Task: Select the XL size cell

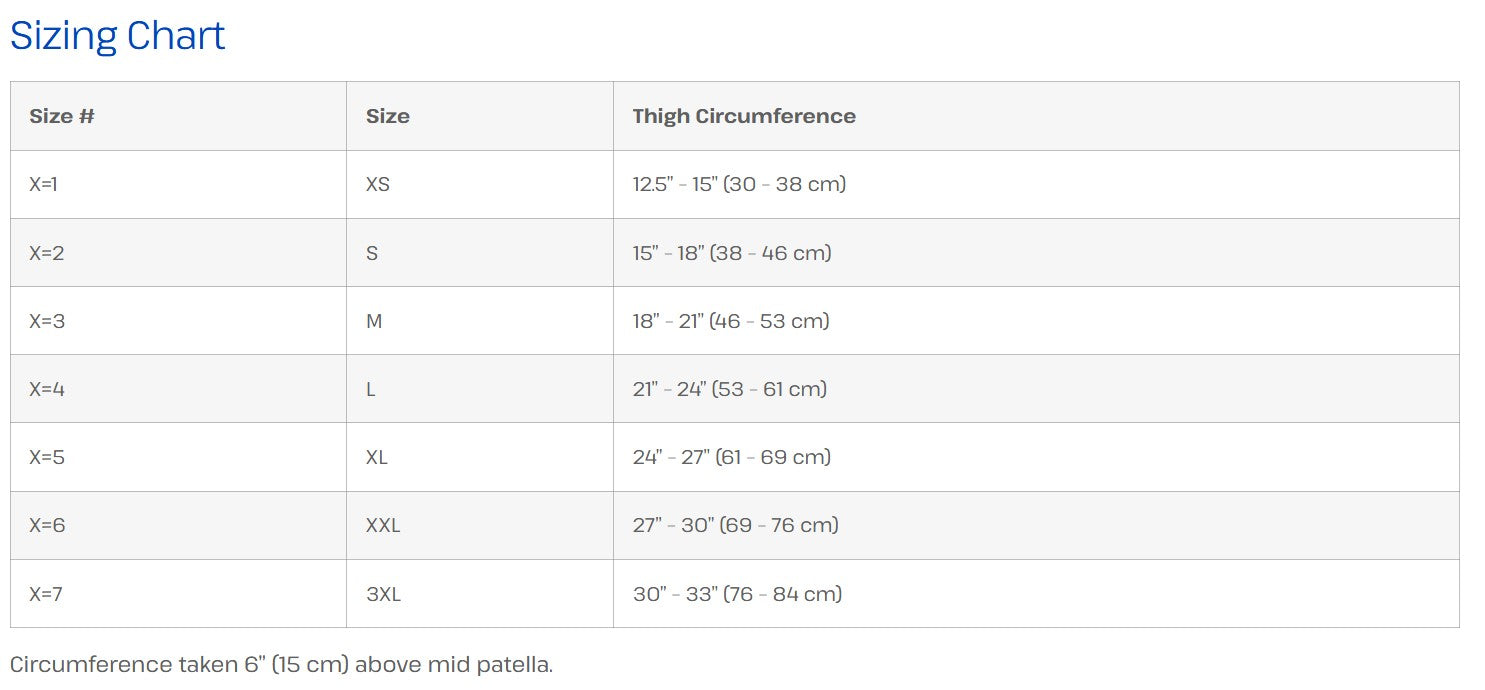Action: (377, 457)
